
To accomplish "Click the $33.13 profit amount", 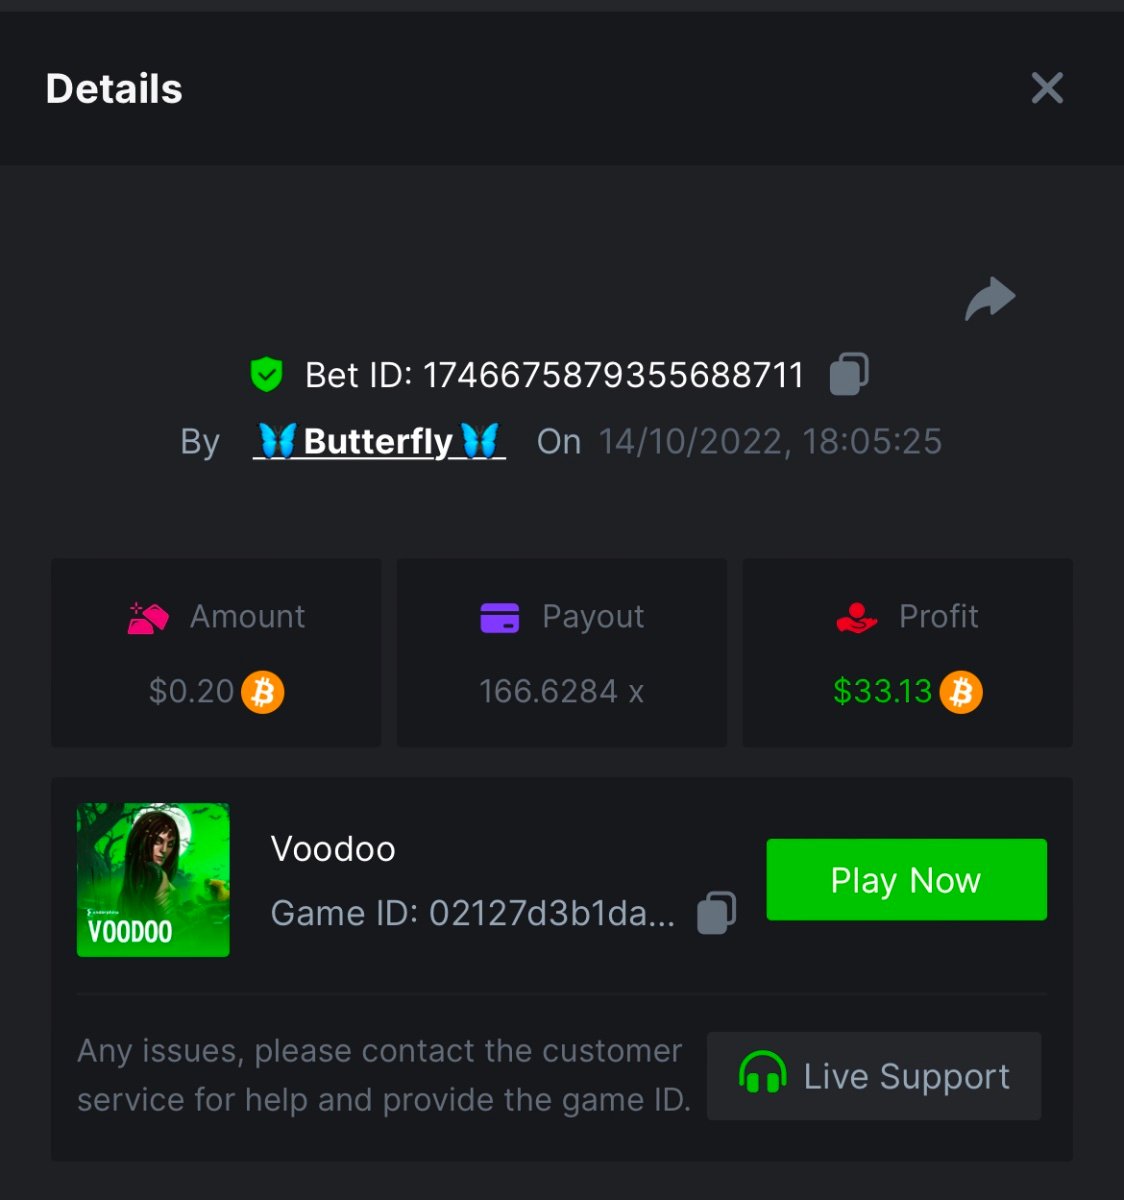I will pyautogui.click(x=882, y=691).
